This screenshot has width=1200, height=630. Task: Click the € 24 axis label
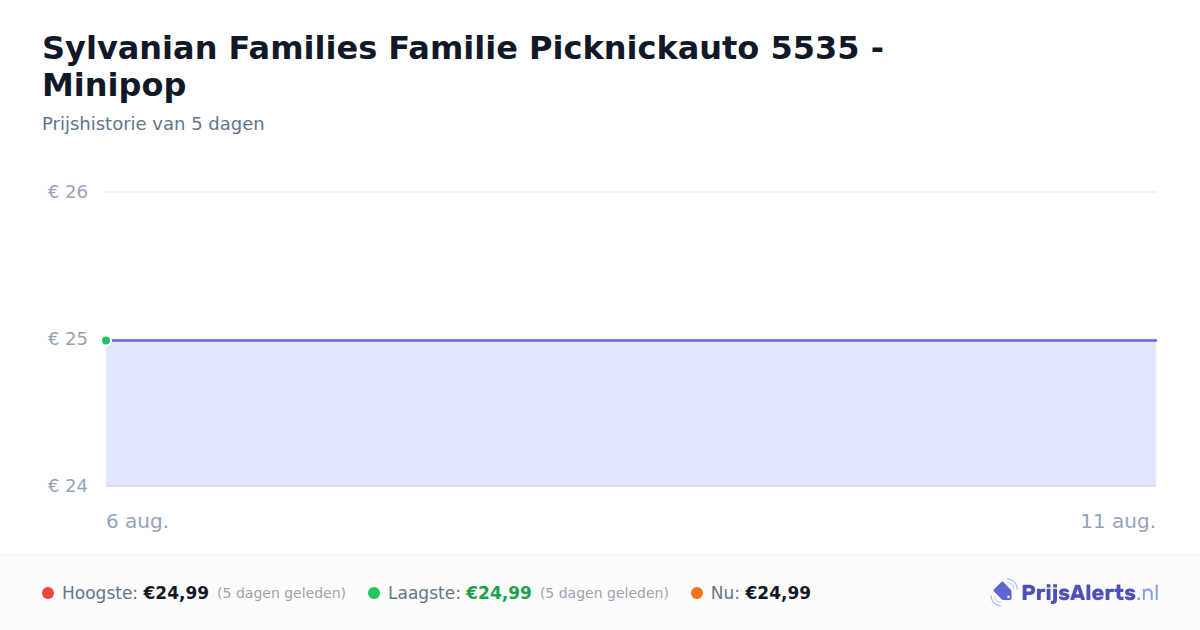(68, 486)
